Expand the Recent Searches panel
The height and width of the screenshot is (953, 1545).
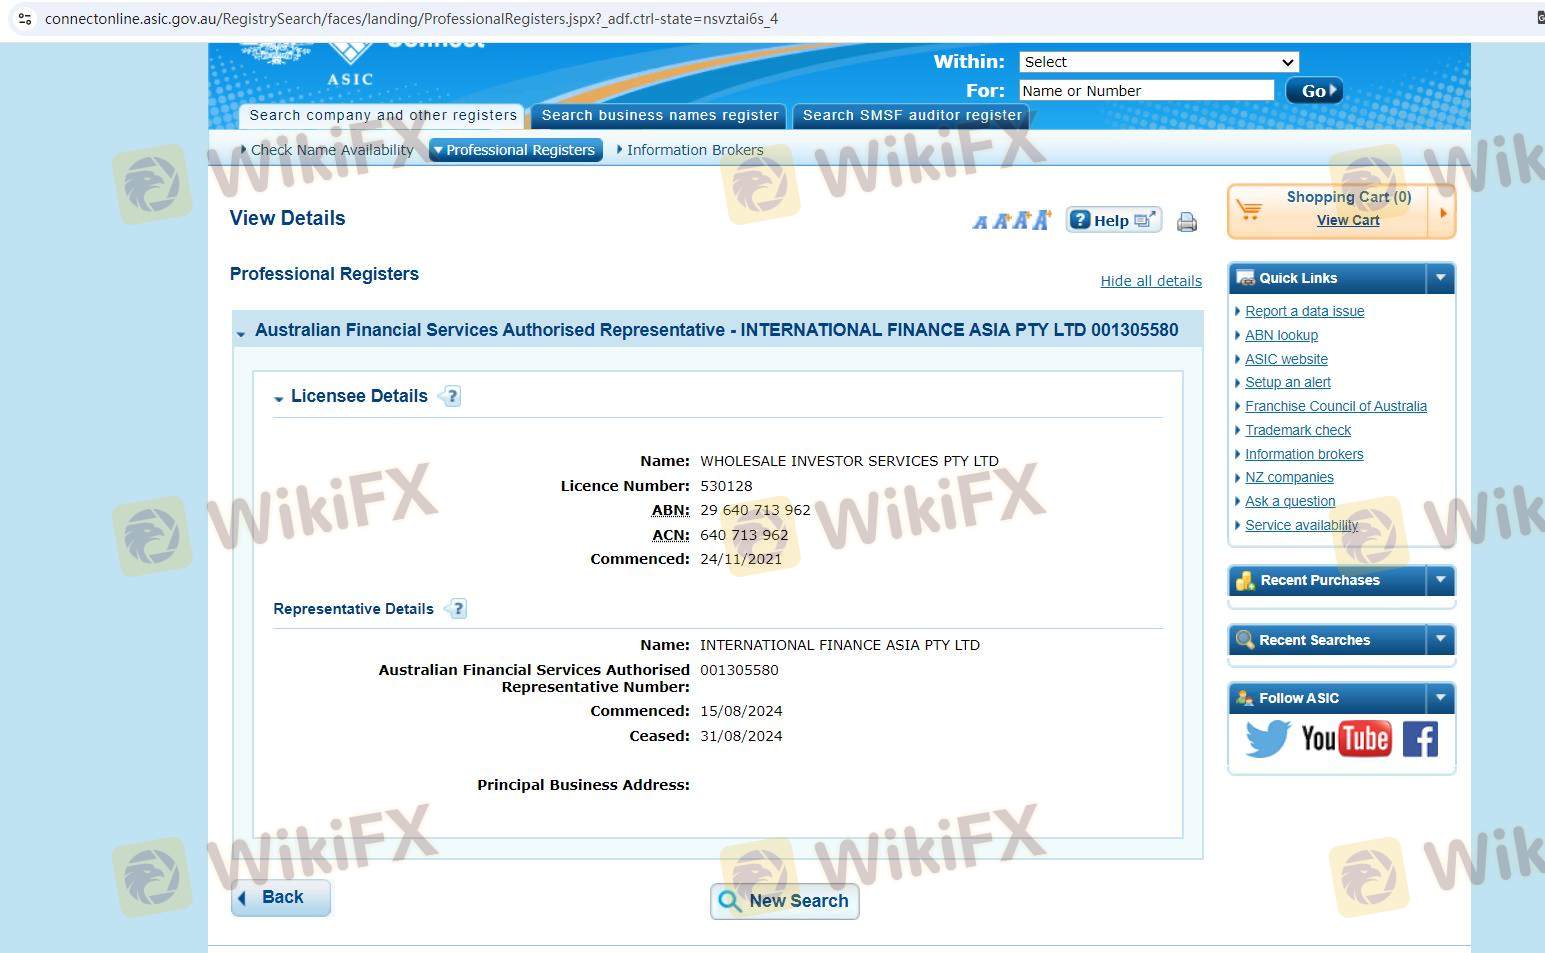click(1440, 640)
